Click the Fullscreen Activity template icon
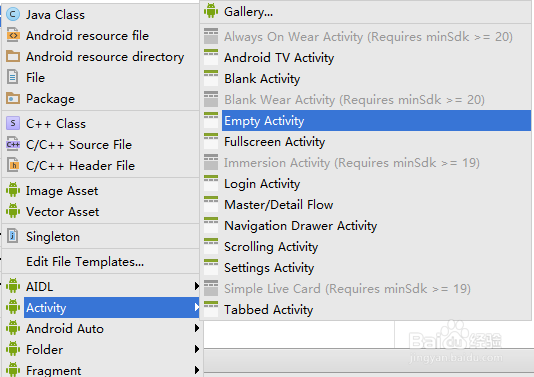 click(211, 141)
